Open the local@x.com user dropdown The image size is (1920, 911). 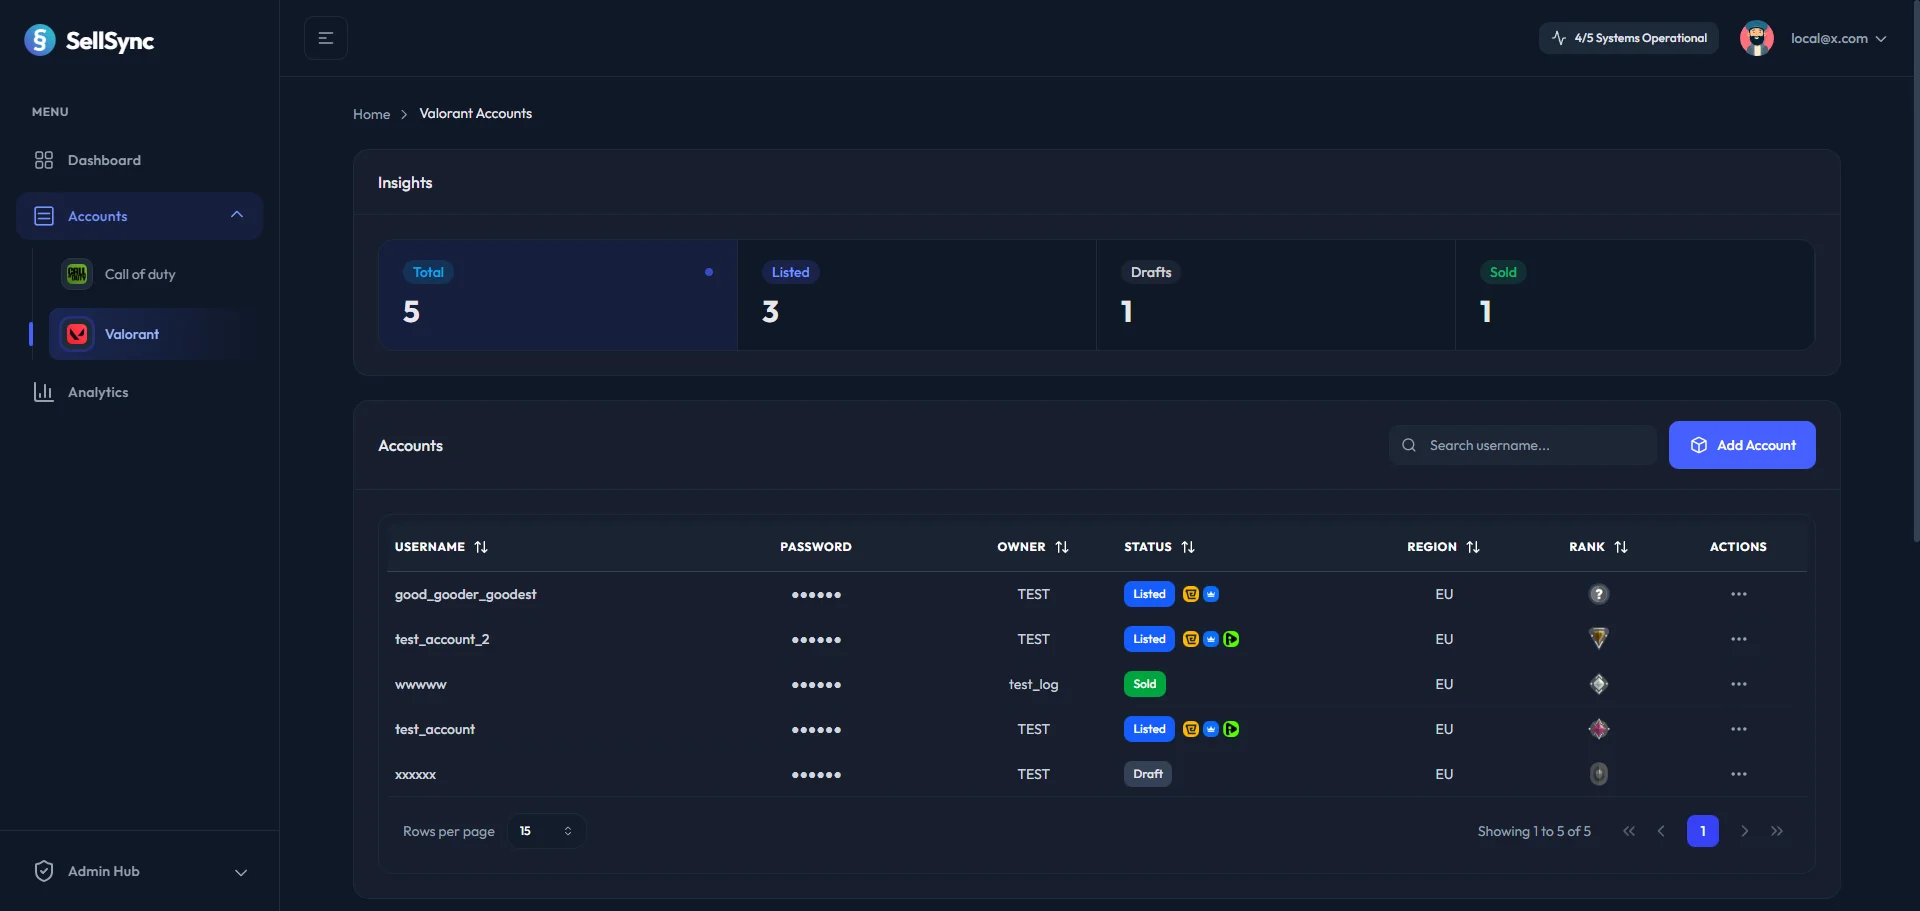pyautogui.click(x=1838, y=38)
